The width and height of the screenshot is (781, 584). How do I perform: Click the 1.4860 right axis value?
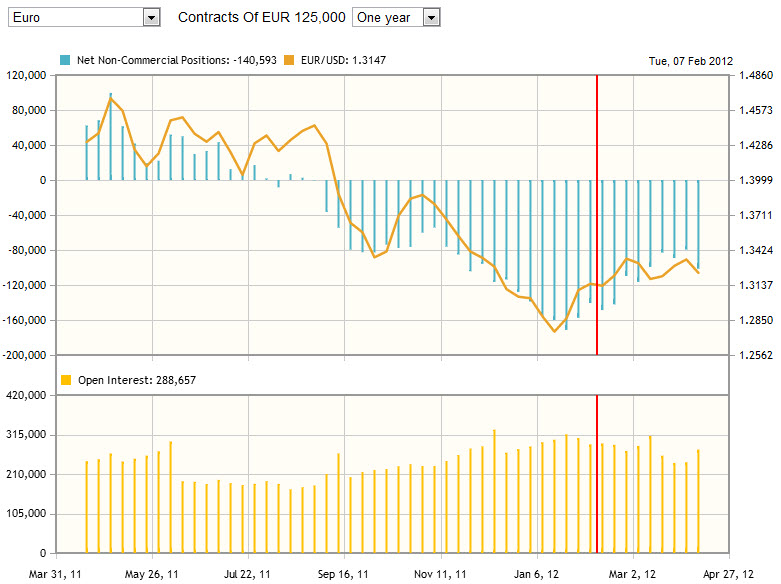coord(754,75)
